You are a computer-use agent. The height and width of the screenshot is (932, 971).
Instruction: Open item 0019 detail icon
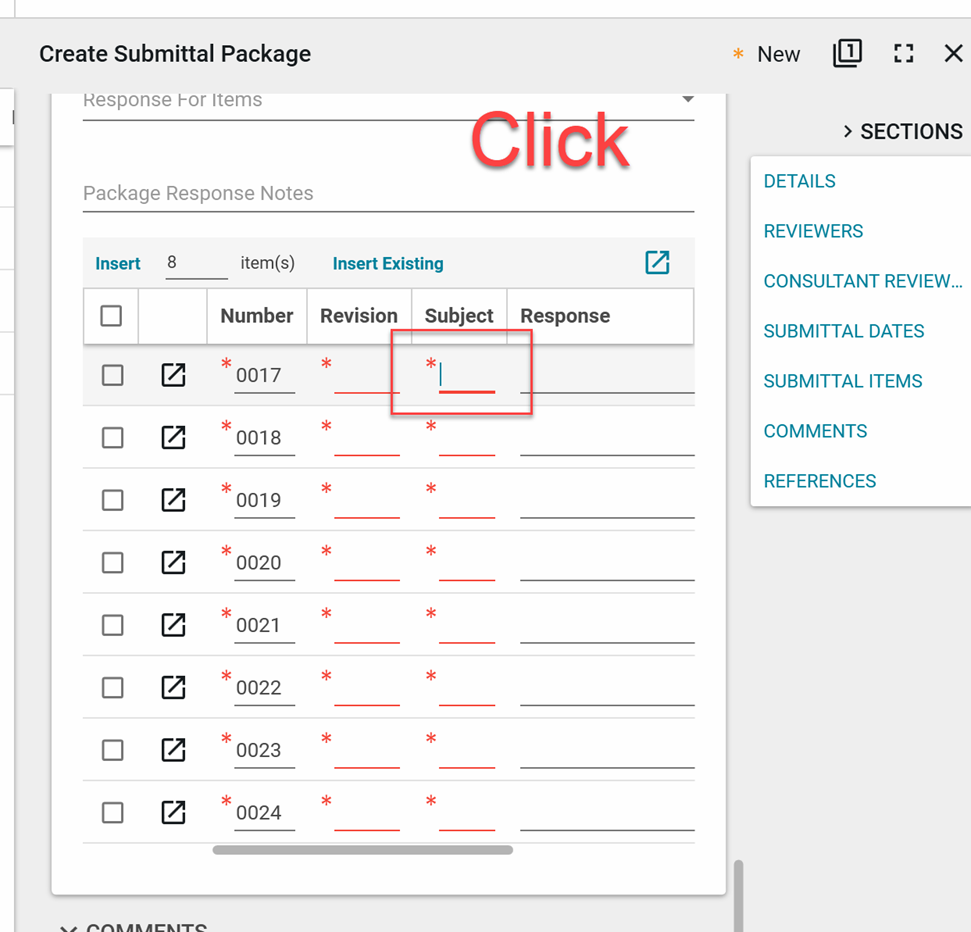tap(173, 500)
